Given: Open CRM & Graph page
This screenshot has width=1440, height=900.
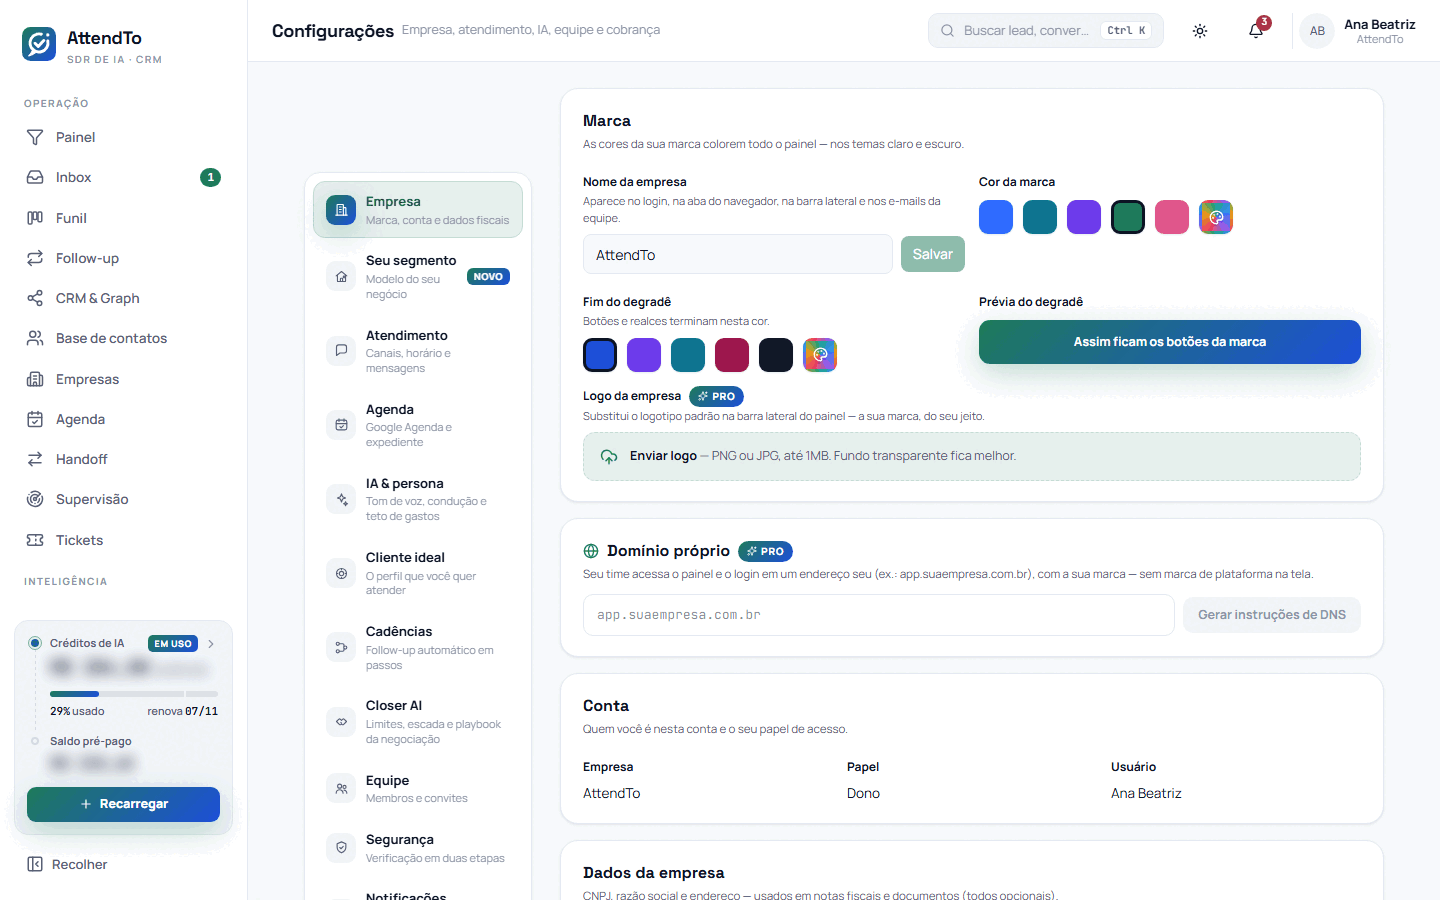Looking at the screenshot, I should [123, 298].
